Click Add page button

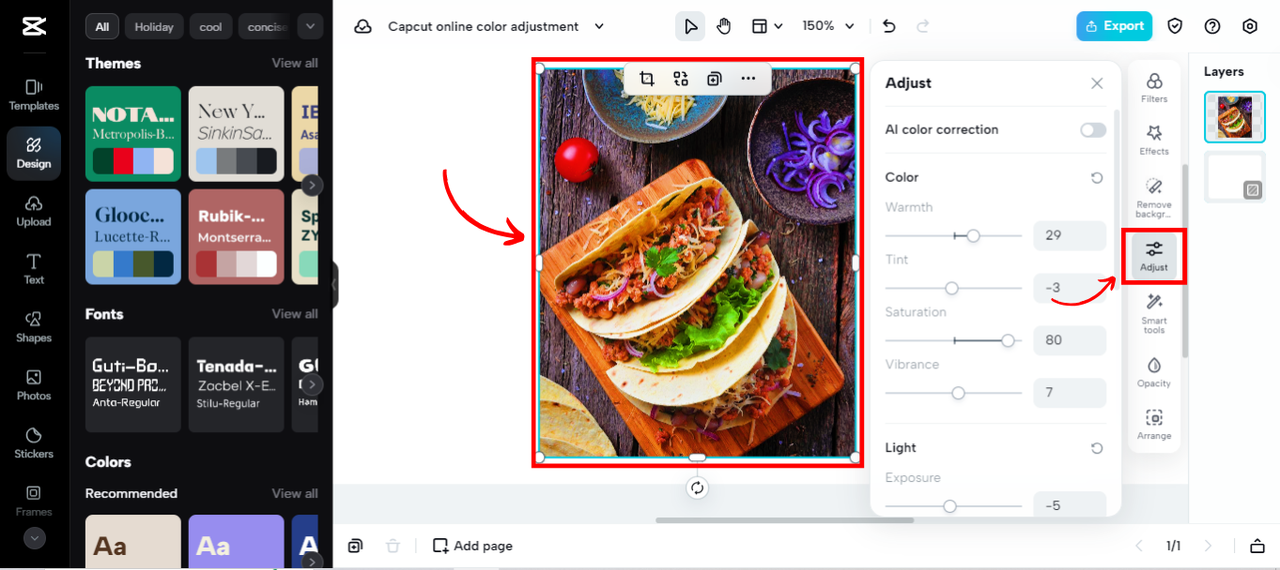click(x=472, y=546)
